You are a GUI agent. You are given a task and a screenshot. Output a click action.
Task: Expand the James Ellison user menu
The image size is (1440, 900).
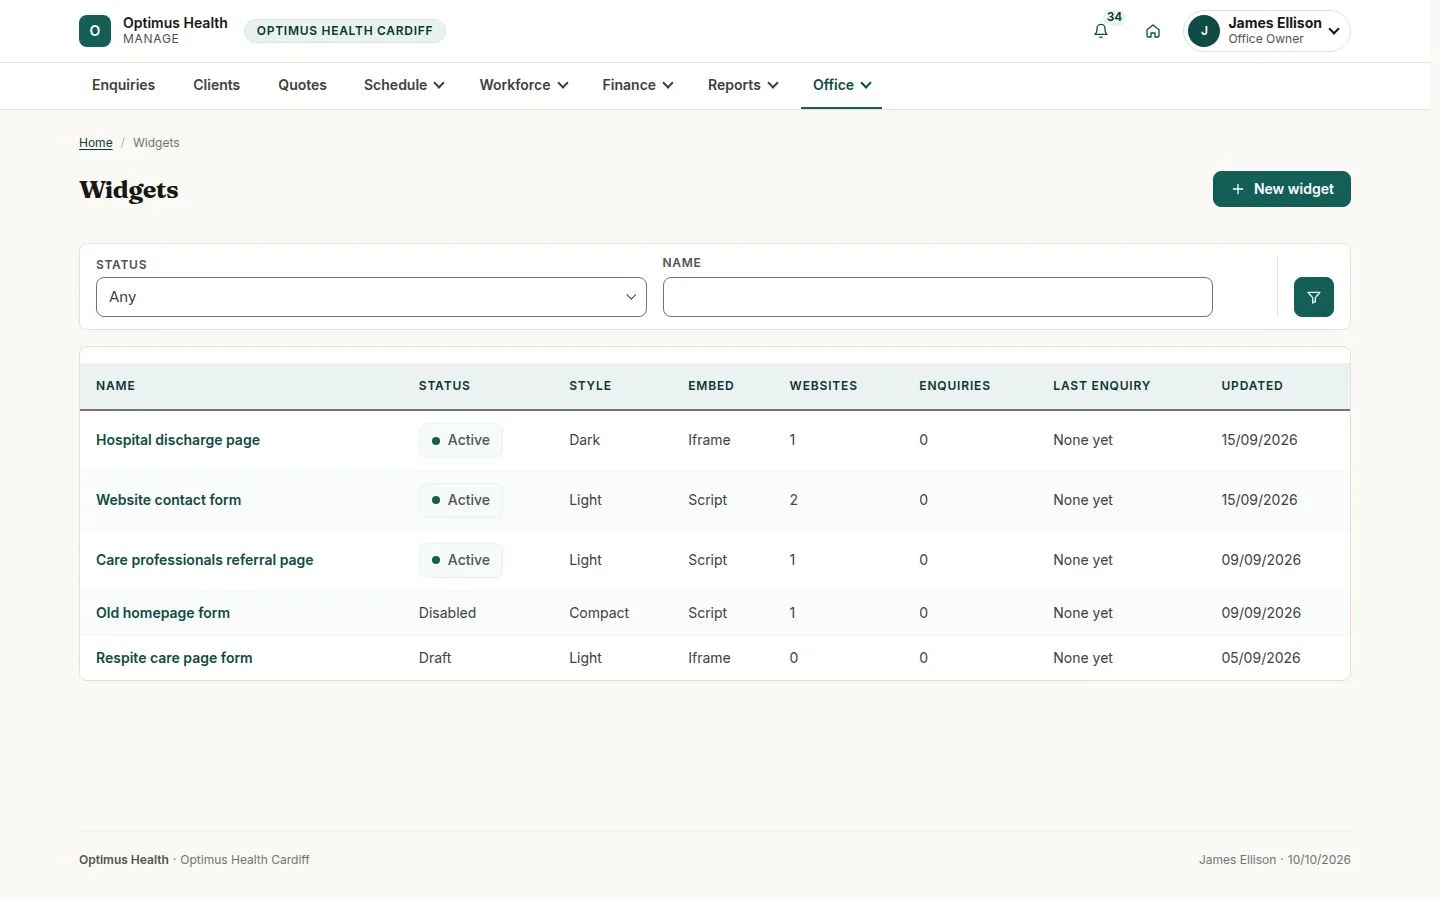[x=1266, y=31]
